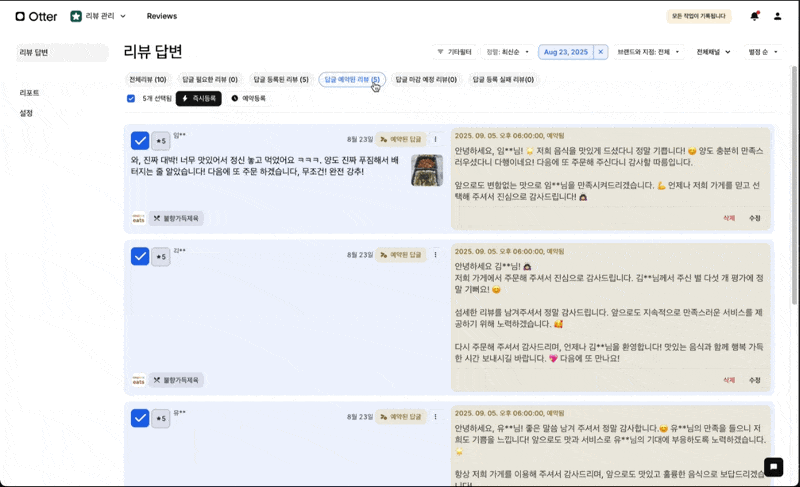The height and width of the screenshot is (487, 800).
Task: Click the 불향가득제육 store tag on 임** review
Action: (x=176, y=218)
